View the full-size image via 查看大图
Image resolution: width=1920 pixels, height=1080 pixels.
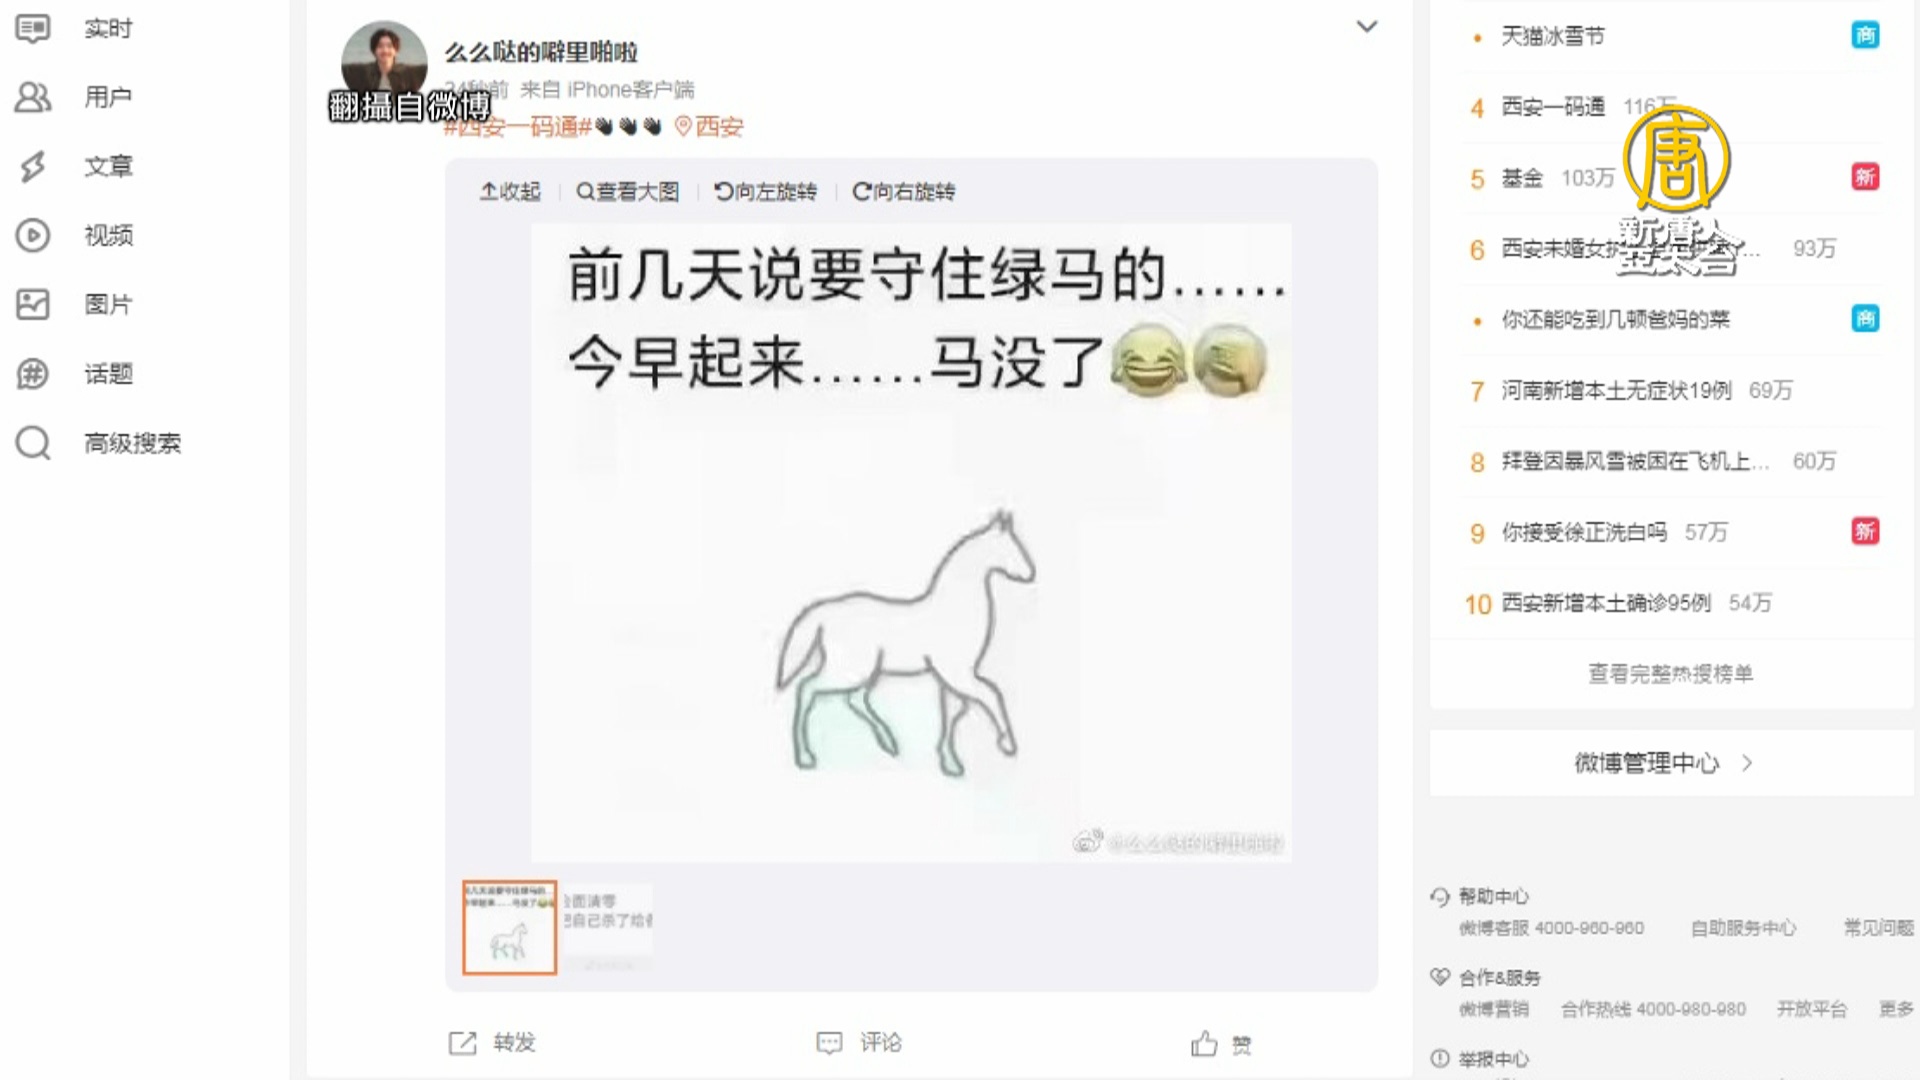pyautogui.click(x=628, y=191)
